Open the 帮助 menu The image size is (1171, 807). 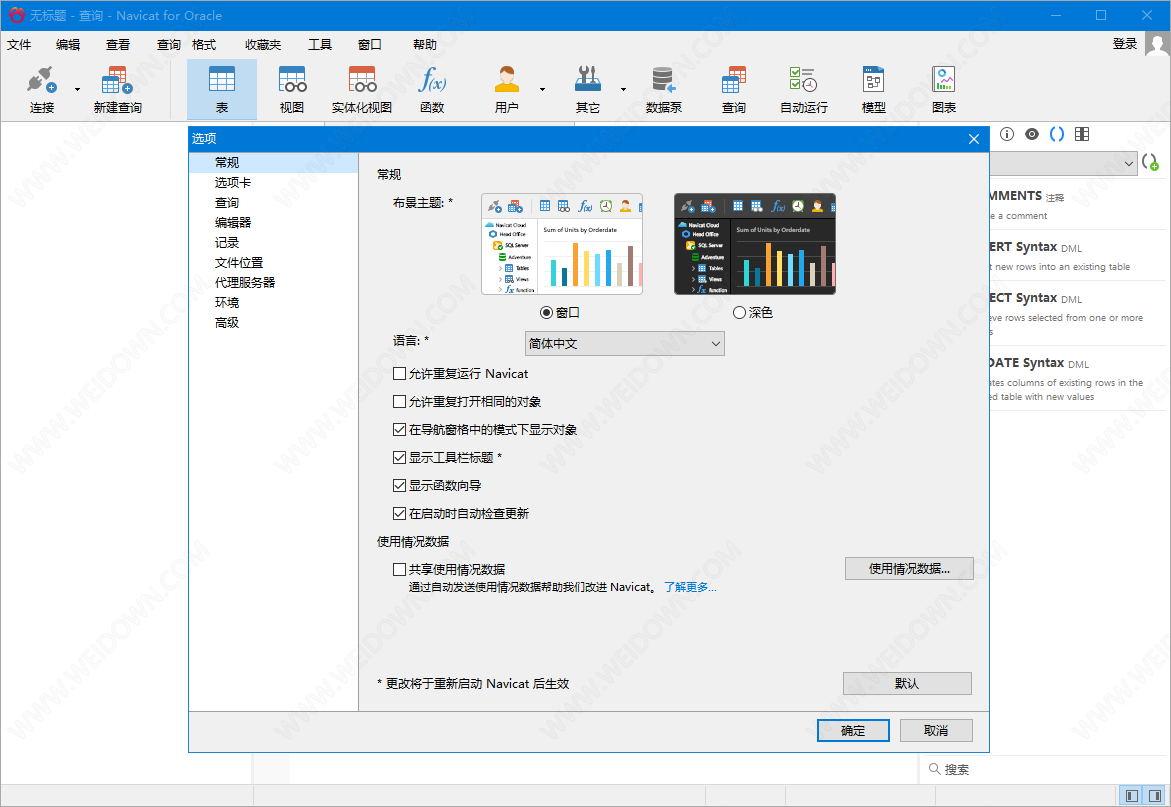click(425, 45)
